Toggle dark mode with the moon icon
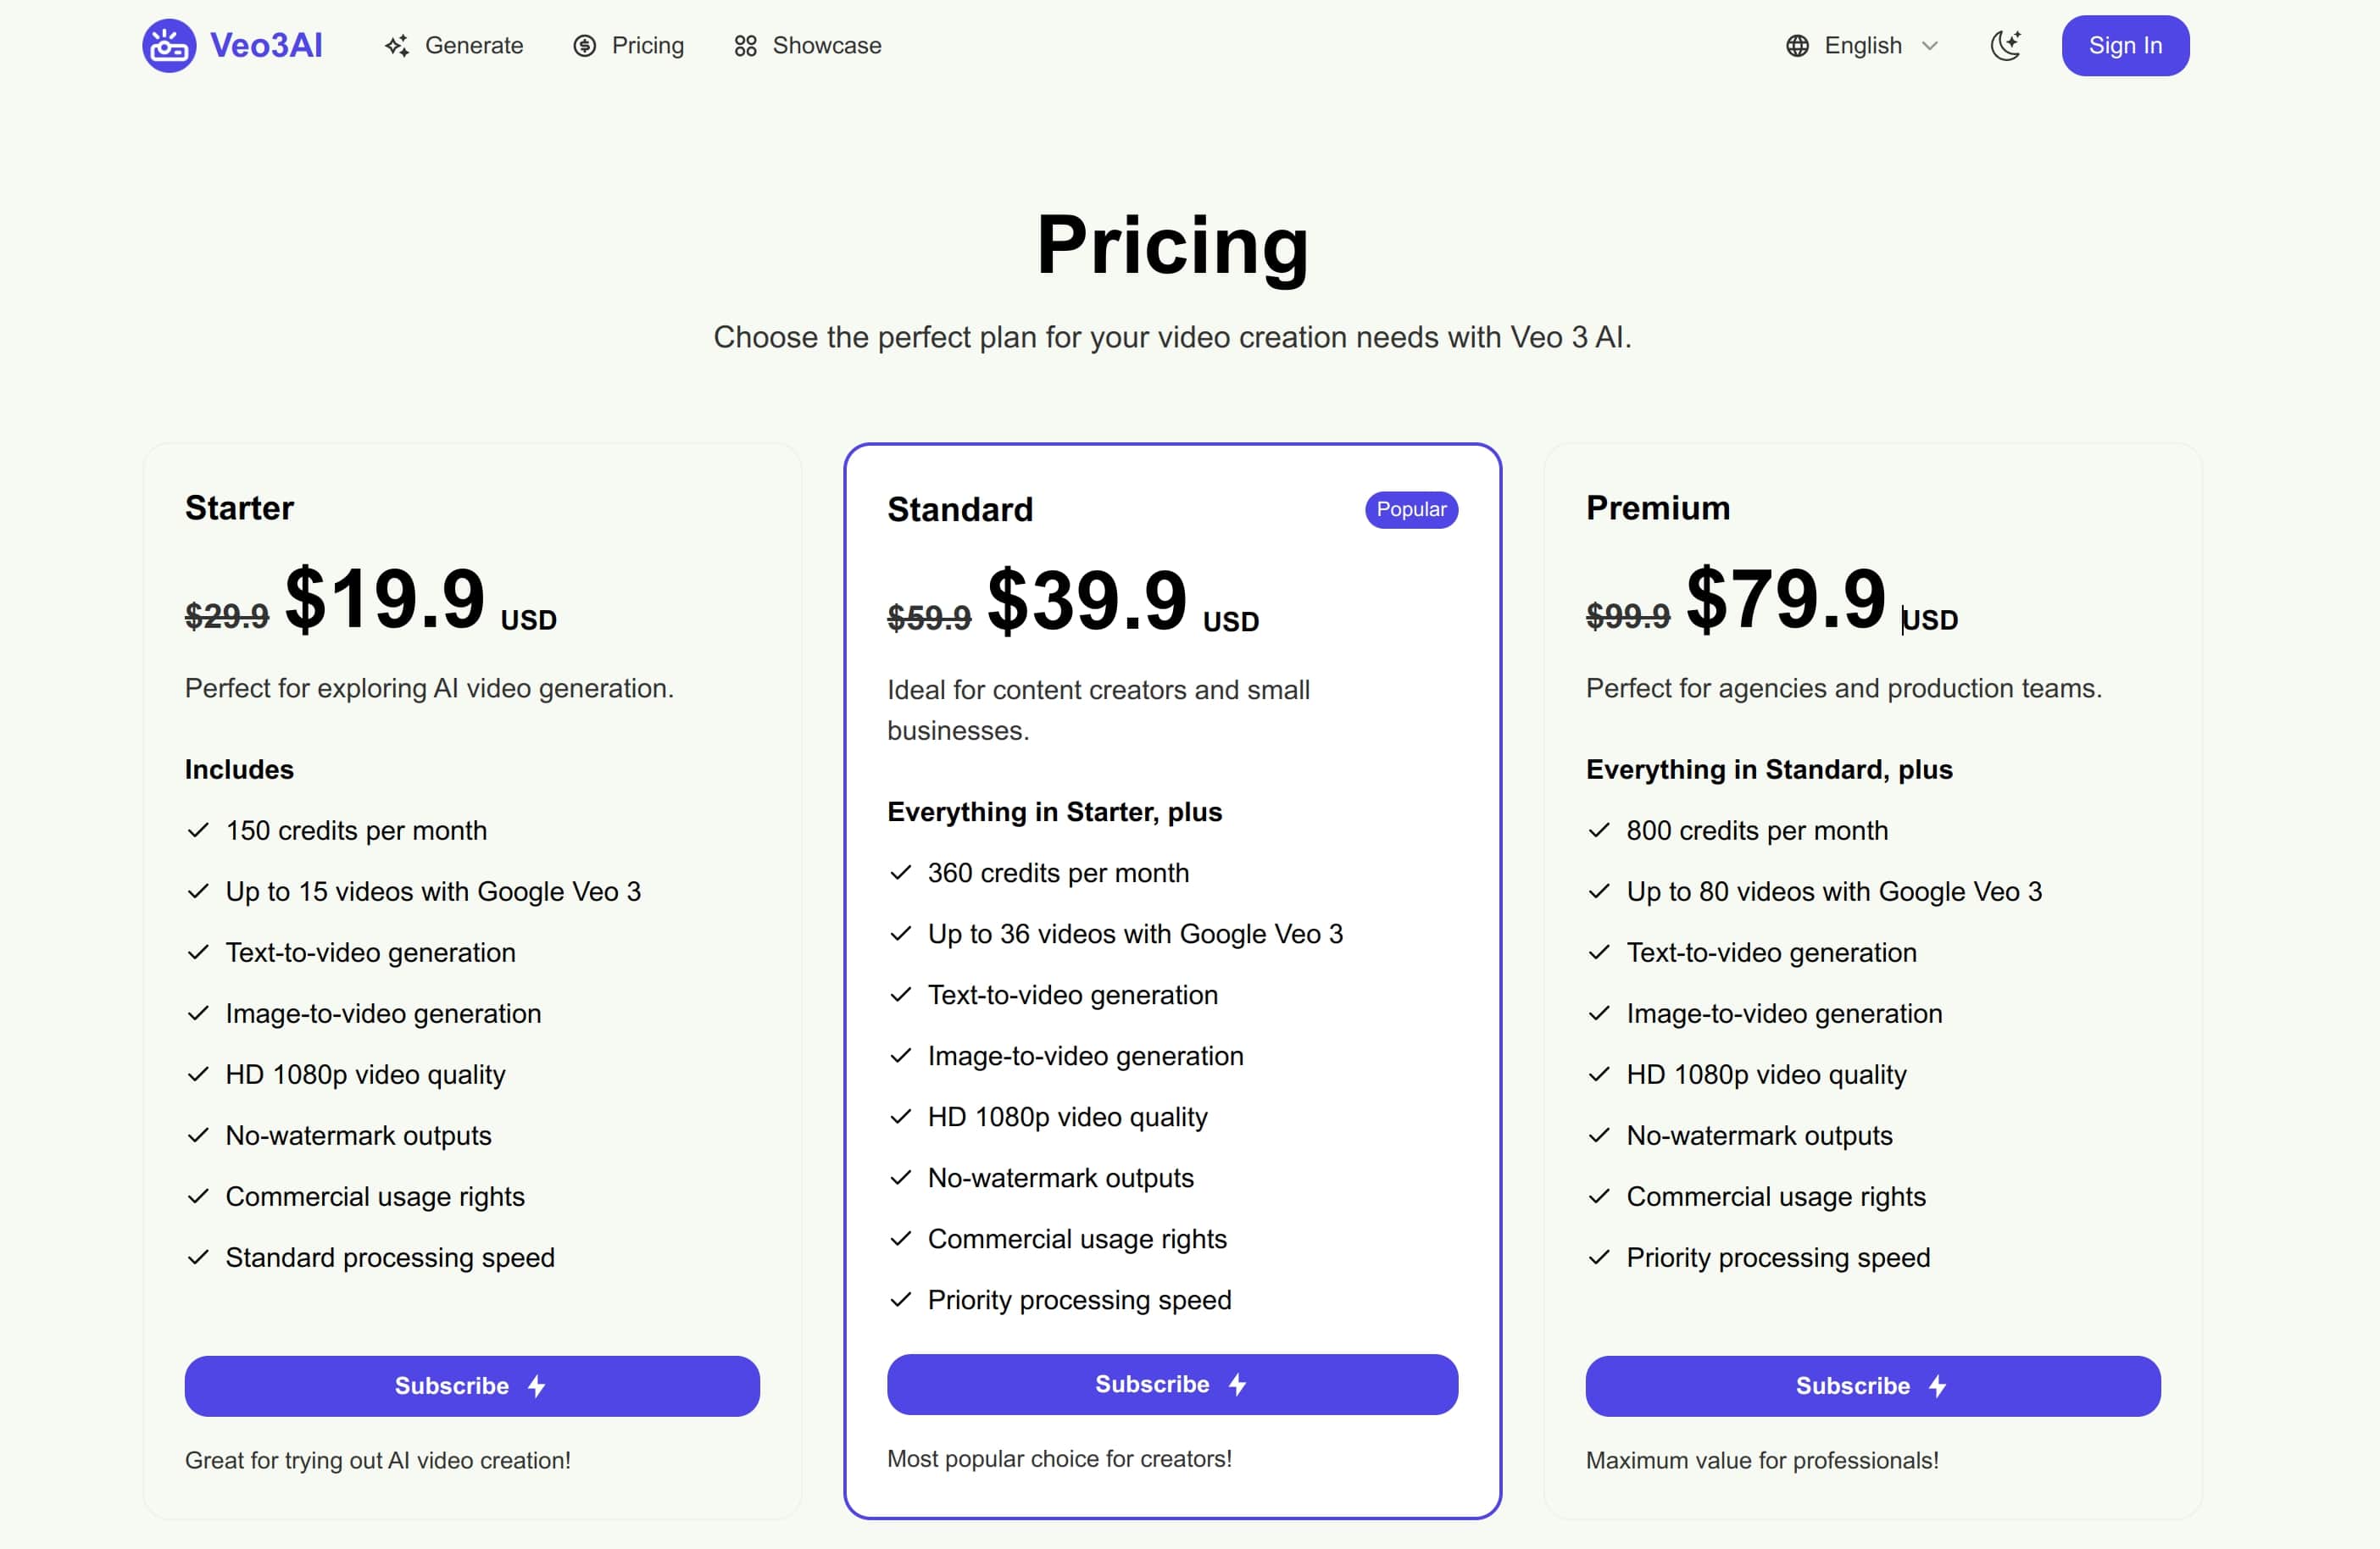2380x1549 pixels. [2006, 45]
